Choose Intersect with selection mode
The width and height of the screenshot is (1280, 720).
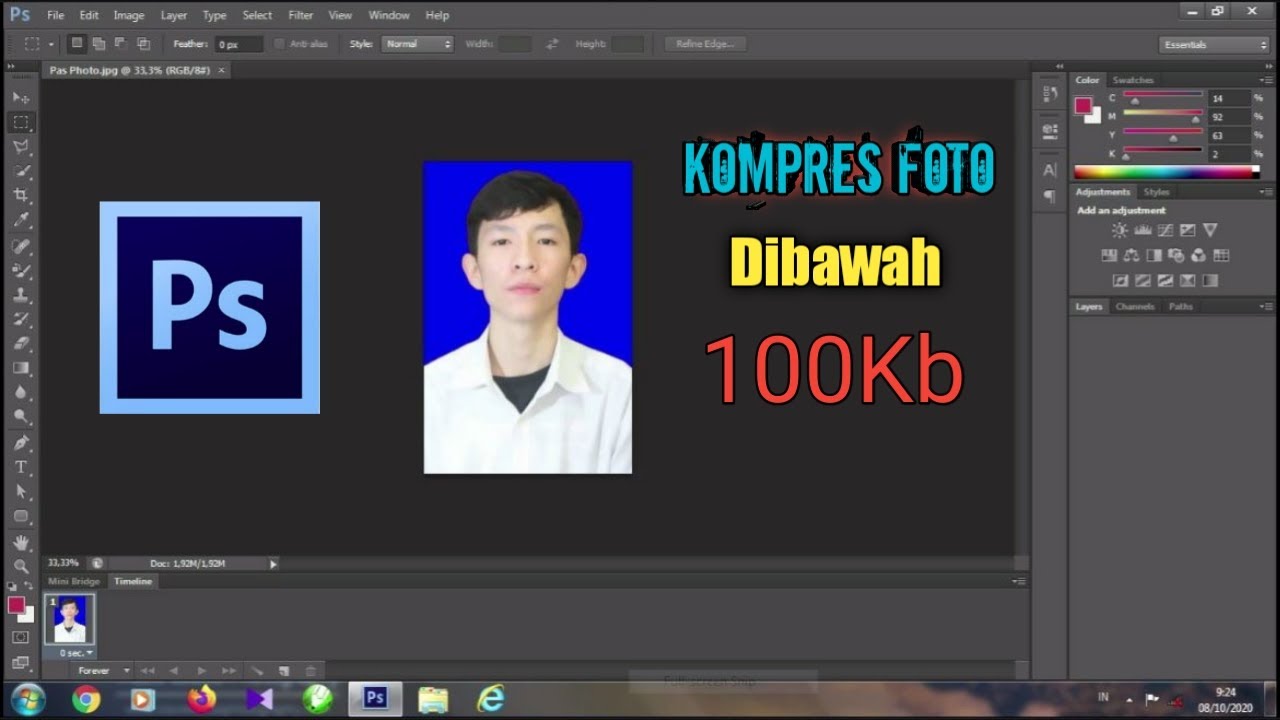144,44
